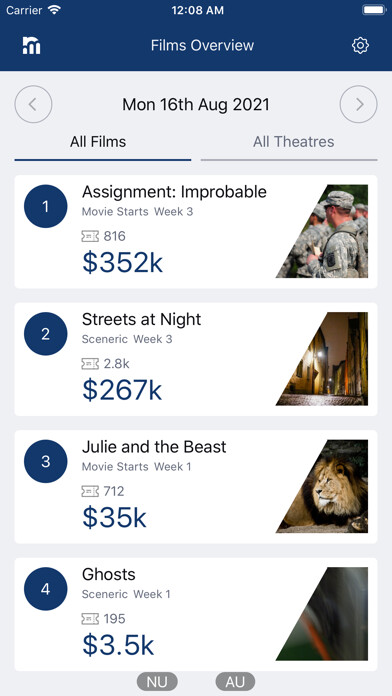392x696 pixels.
Task: Go to next day with right arrow
Action: pos(359,104)
